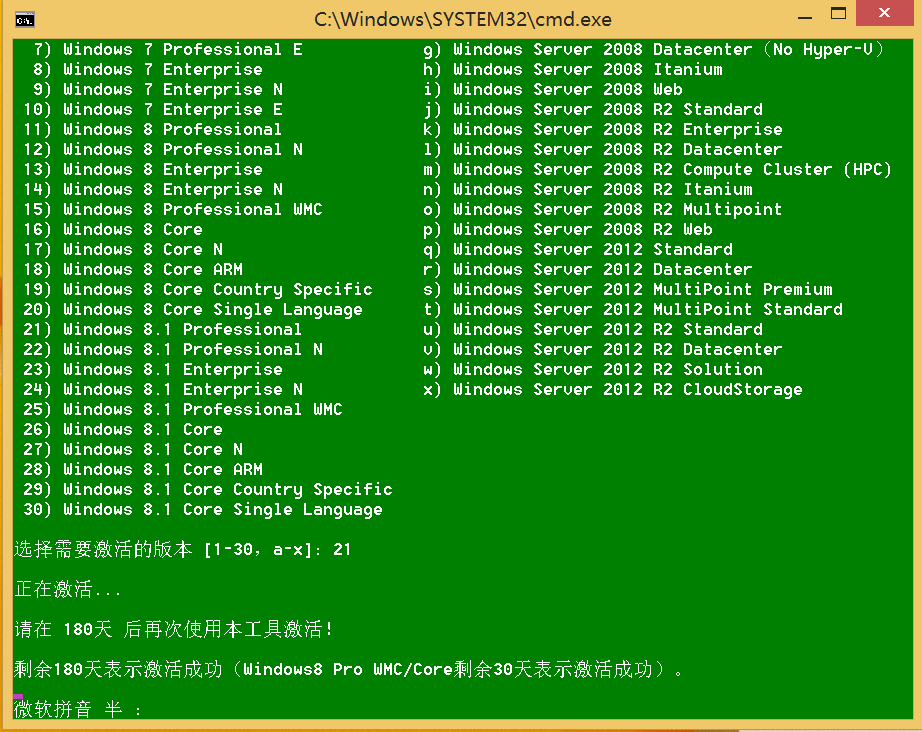Click the status line 正在激活...

coord(68,589)
